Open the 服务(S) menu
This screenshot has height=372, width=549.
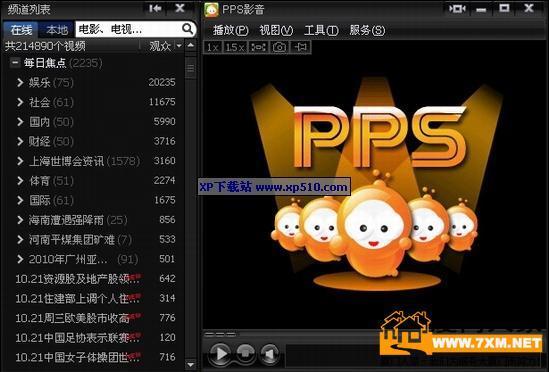[367, 30]
